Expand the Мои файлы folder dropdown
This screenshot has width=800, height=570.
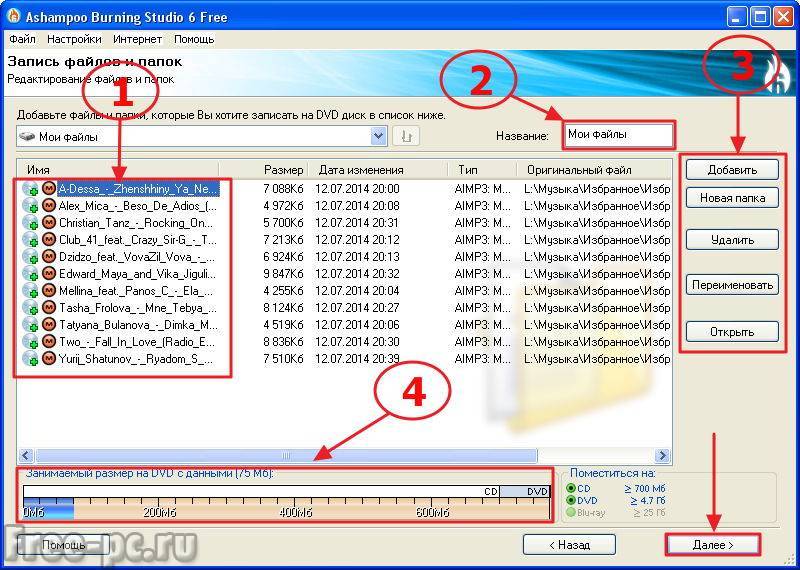(x=378, y=136)
